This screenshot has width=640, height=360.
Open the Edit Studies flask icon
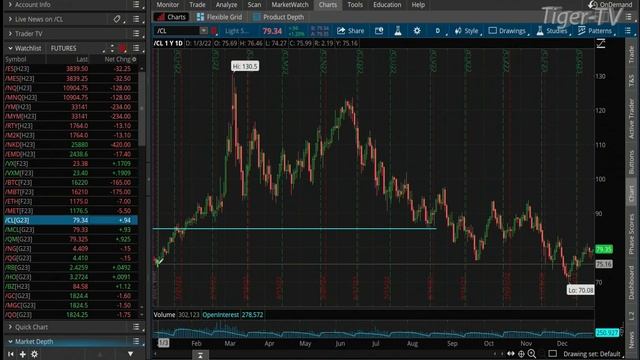[398, 31]
